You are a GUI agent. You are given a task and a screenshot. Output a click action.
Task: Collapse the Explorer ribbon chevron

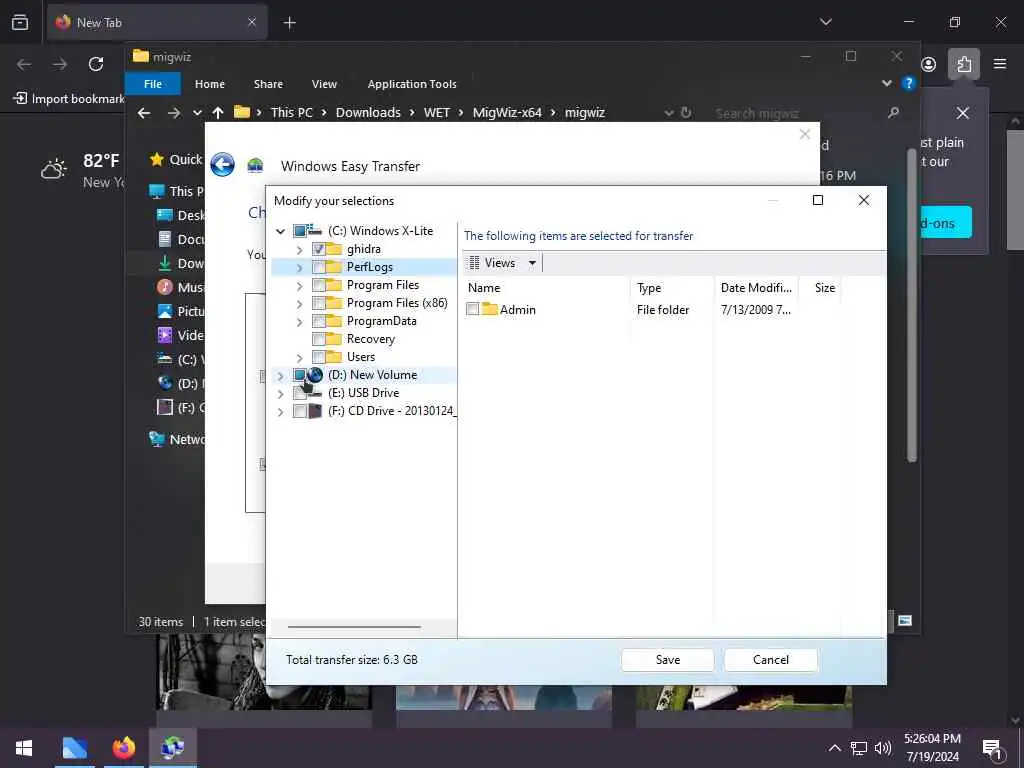886,83
